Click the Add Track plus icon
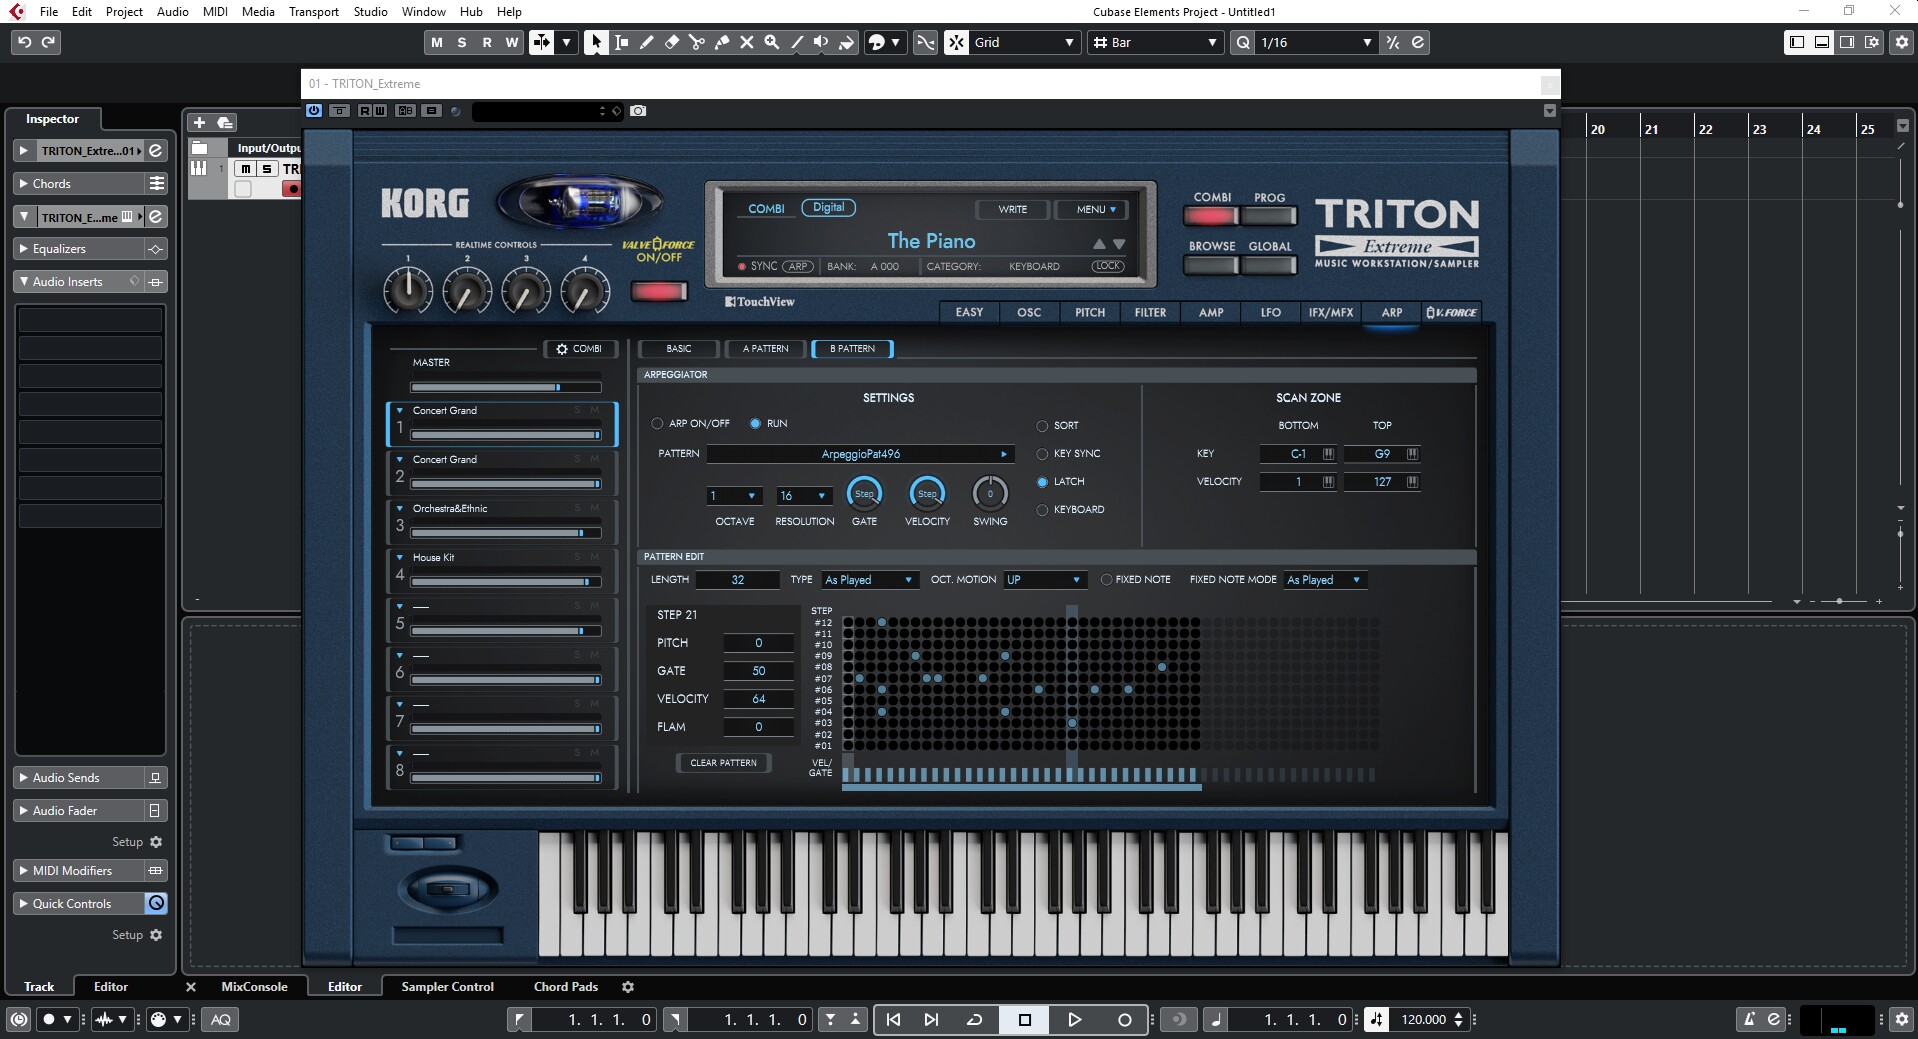 (199, 122)
